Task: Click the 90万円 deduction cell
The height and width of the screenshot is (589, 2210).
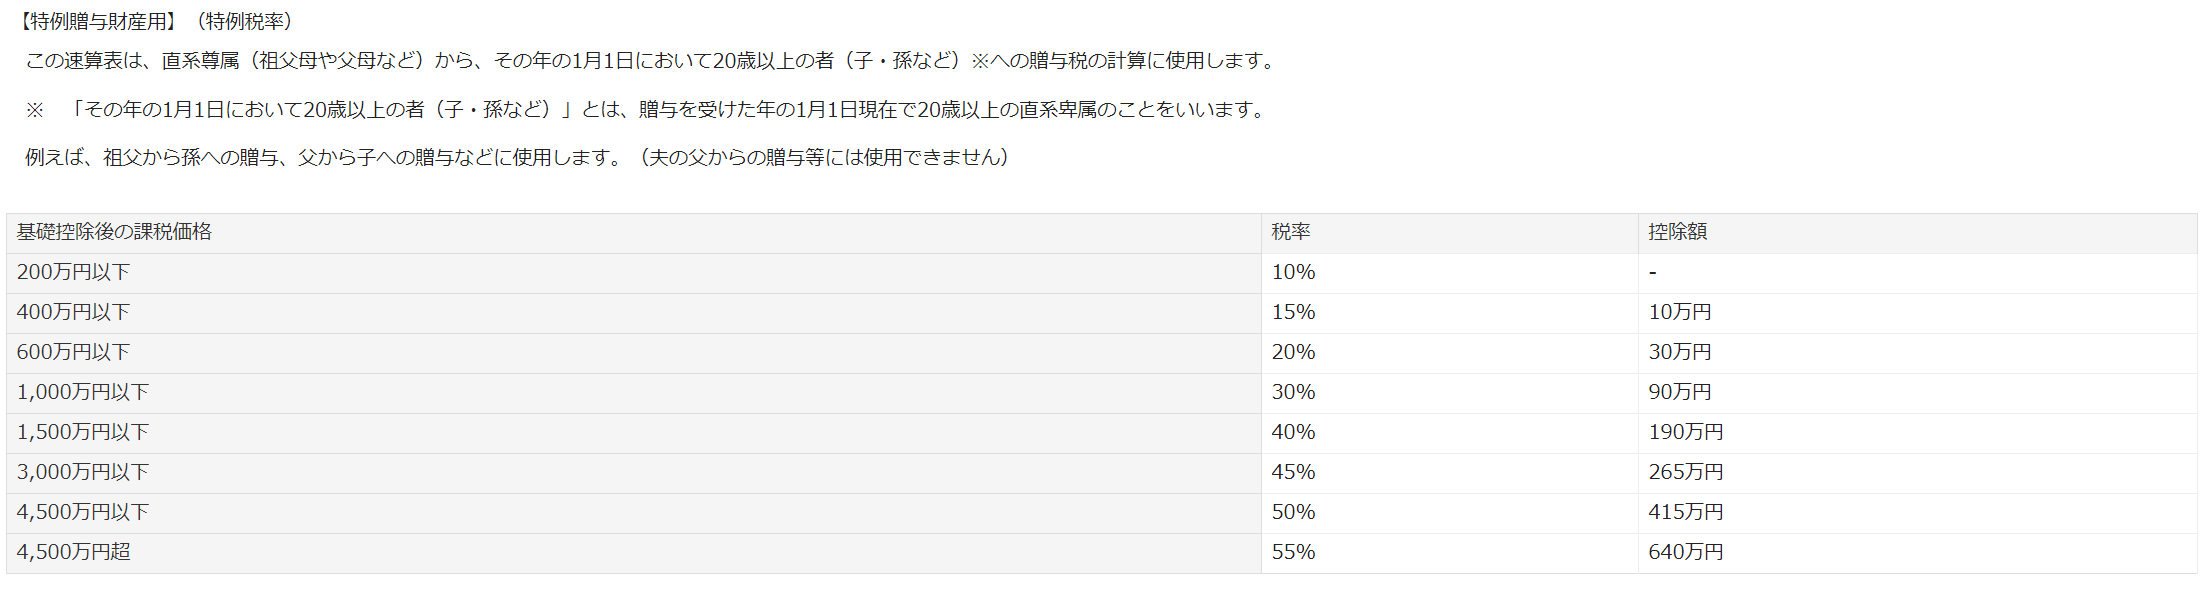Action: pos(1680,392)
